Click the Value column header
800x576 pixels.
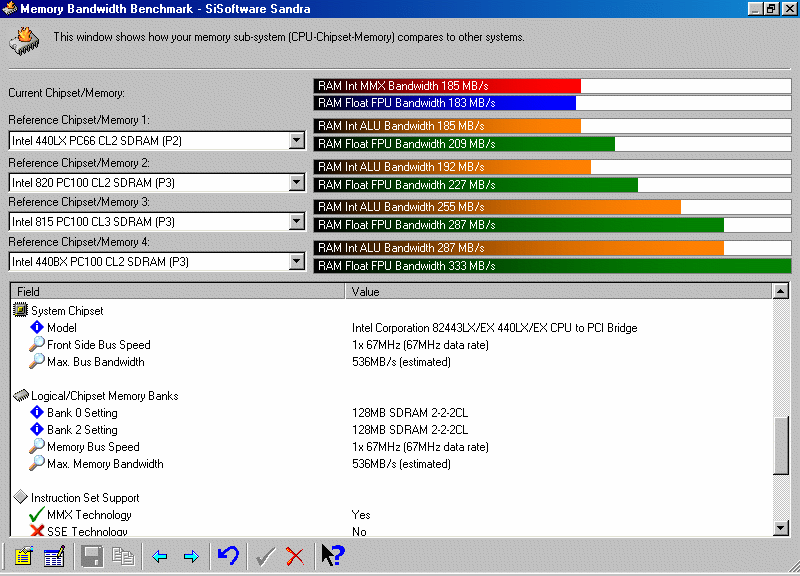point(559,291)
